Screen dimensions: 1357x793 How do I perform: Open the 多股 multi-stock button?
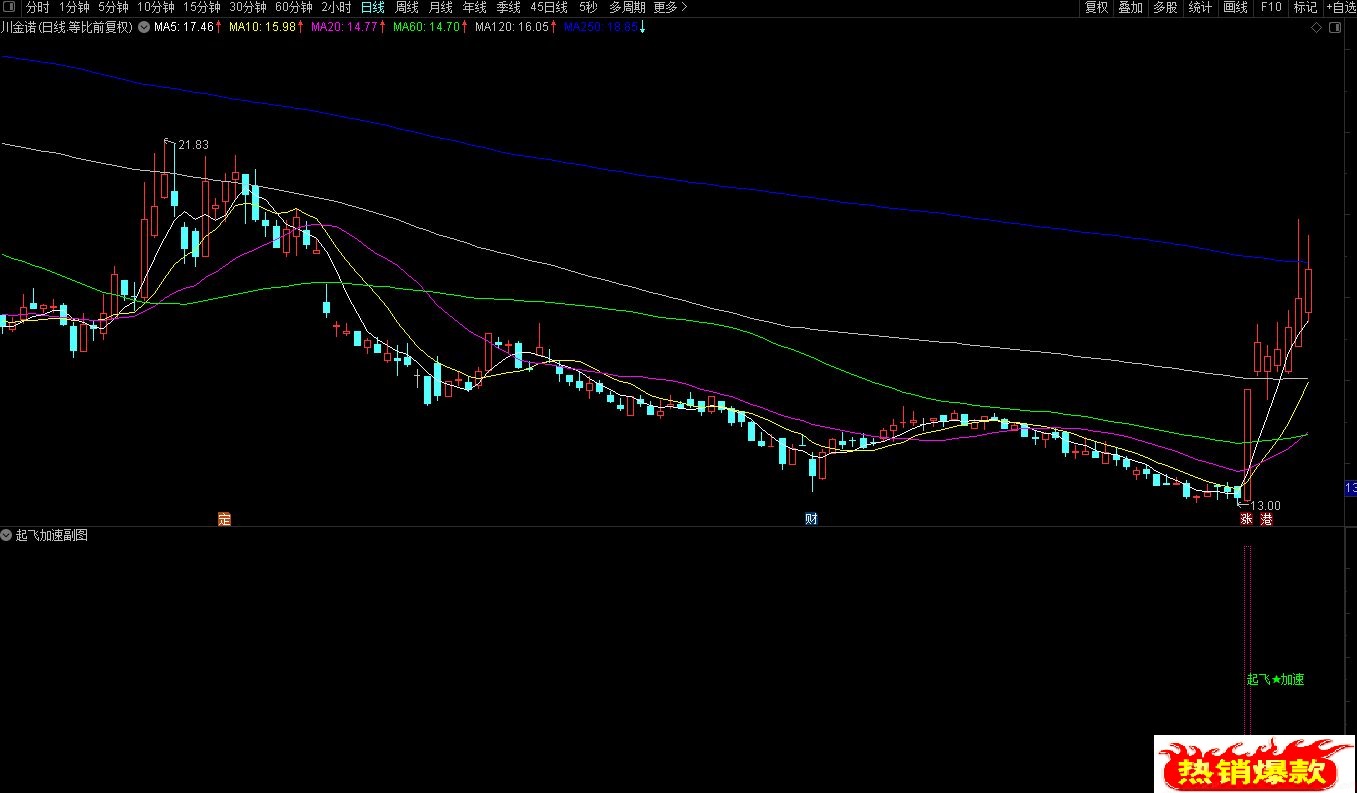pos(1165,7)
